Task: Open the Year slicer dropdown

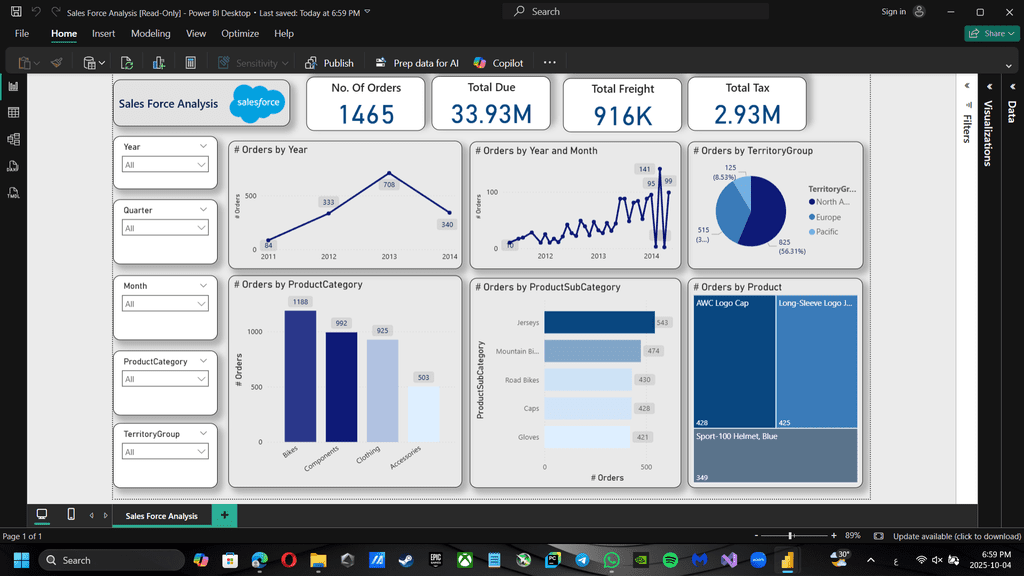Action: click(166, 165)
